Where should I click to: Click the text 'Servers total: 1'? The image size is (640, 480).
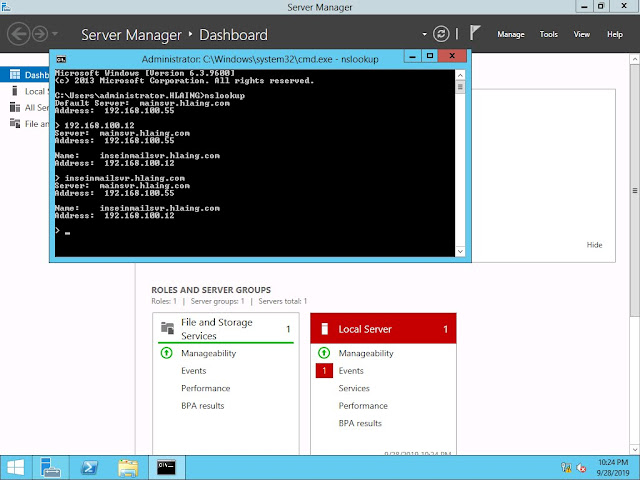(x=282, y=301)
